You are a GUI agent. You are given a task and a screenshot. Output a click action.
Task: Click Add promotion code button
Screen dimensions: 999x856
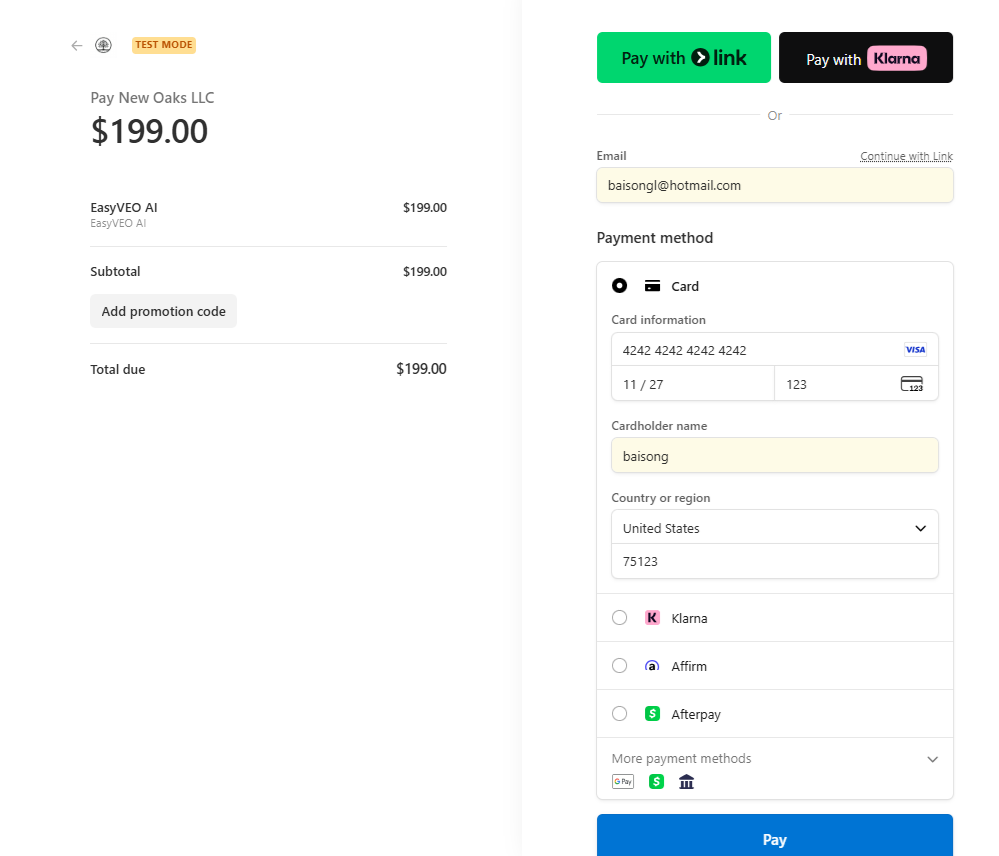pyautogui.click(x=163, y=311)
